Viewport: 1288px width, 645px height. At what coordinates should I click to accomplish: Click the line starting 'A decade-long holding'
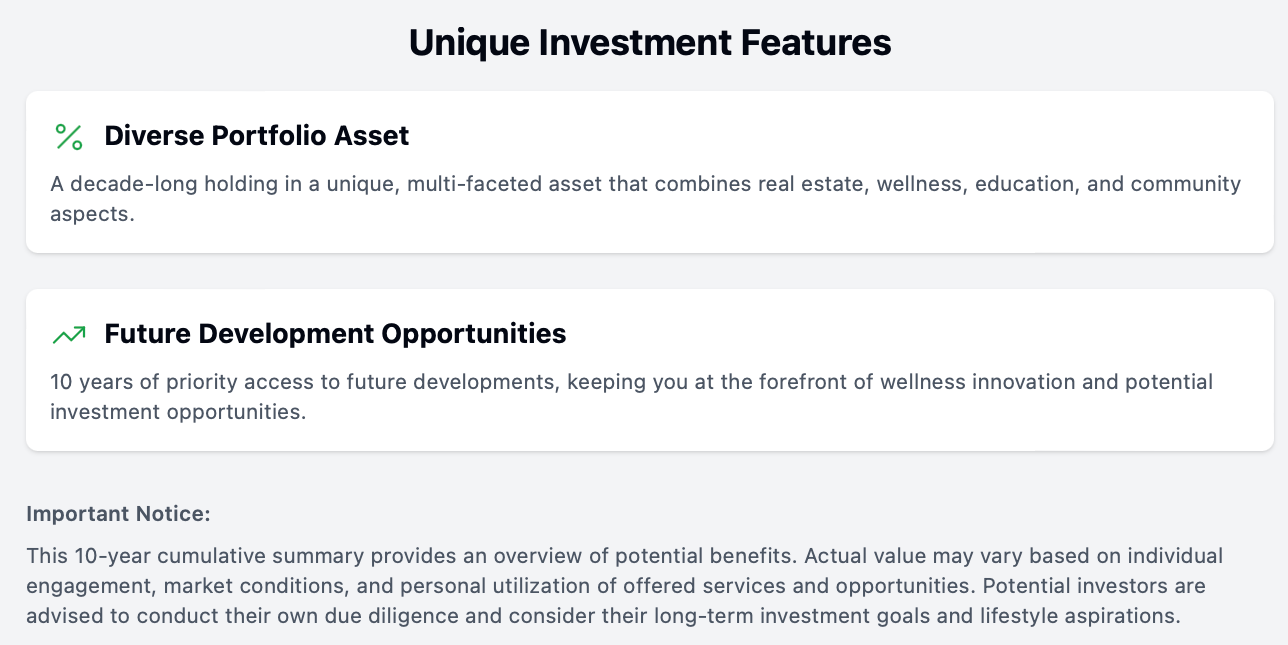pyautogui.click(x=646, y=184)
